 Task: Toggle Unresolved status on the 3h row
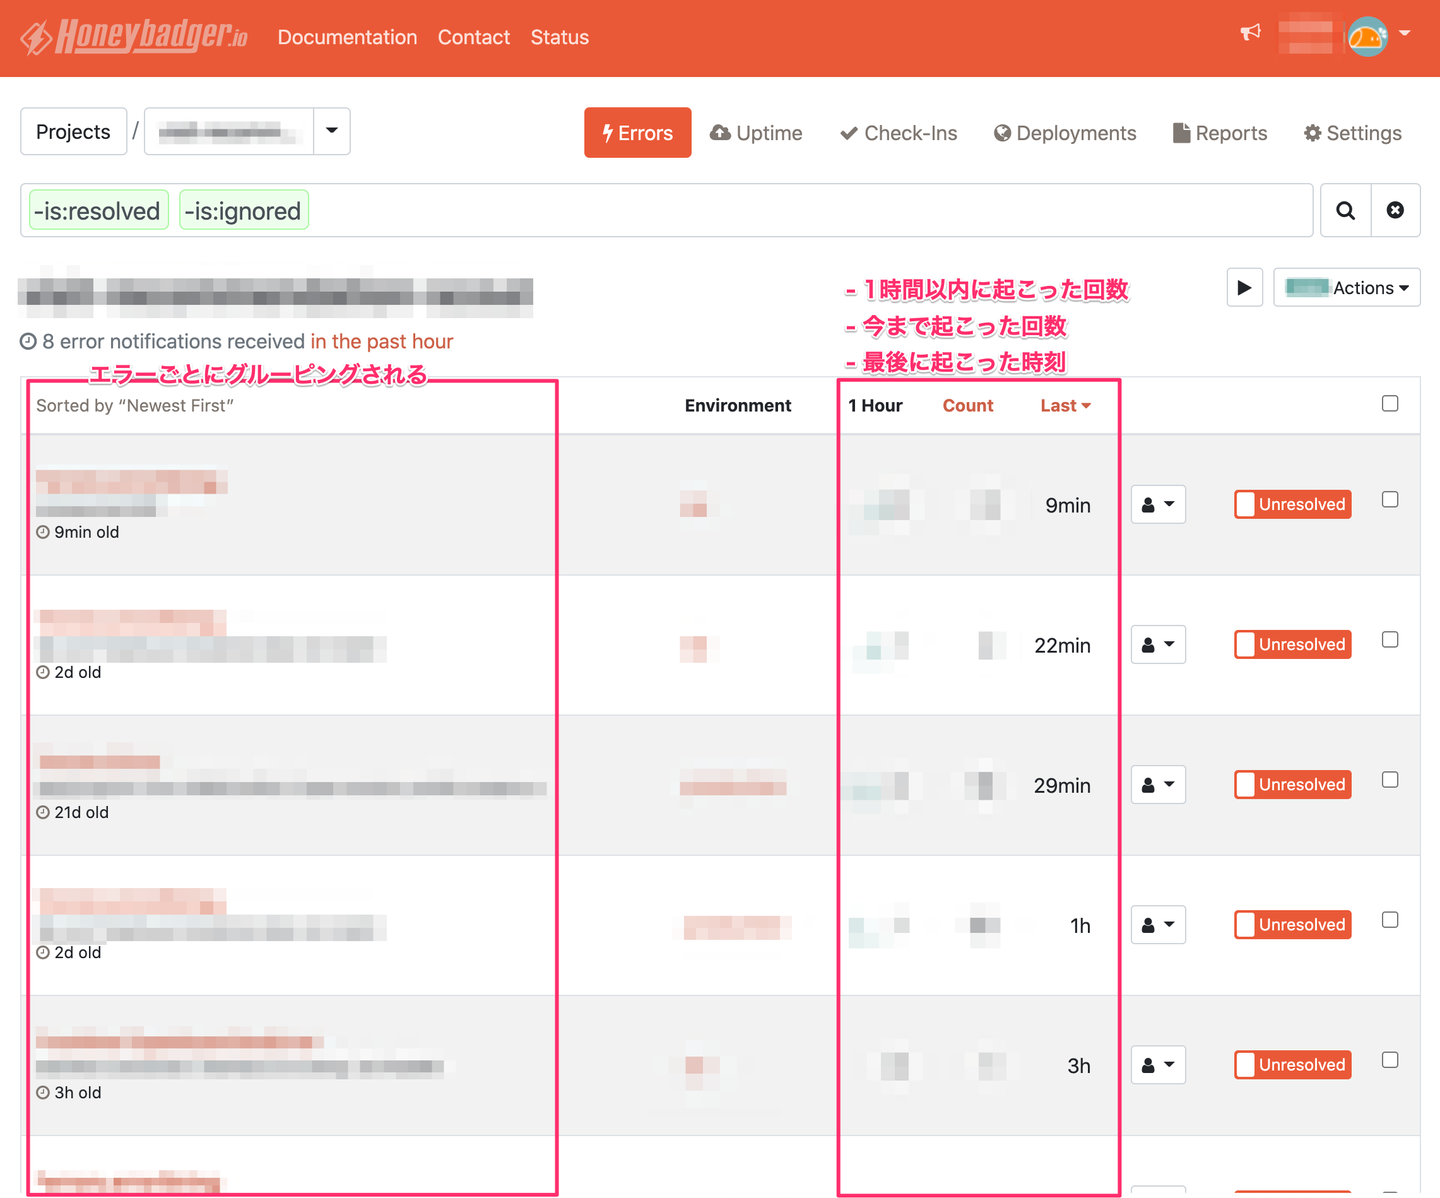tap(1293, 1065)
